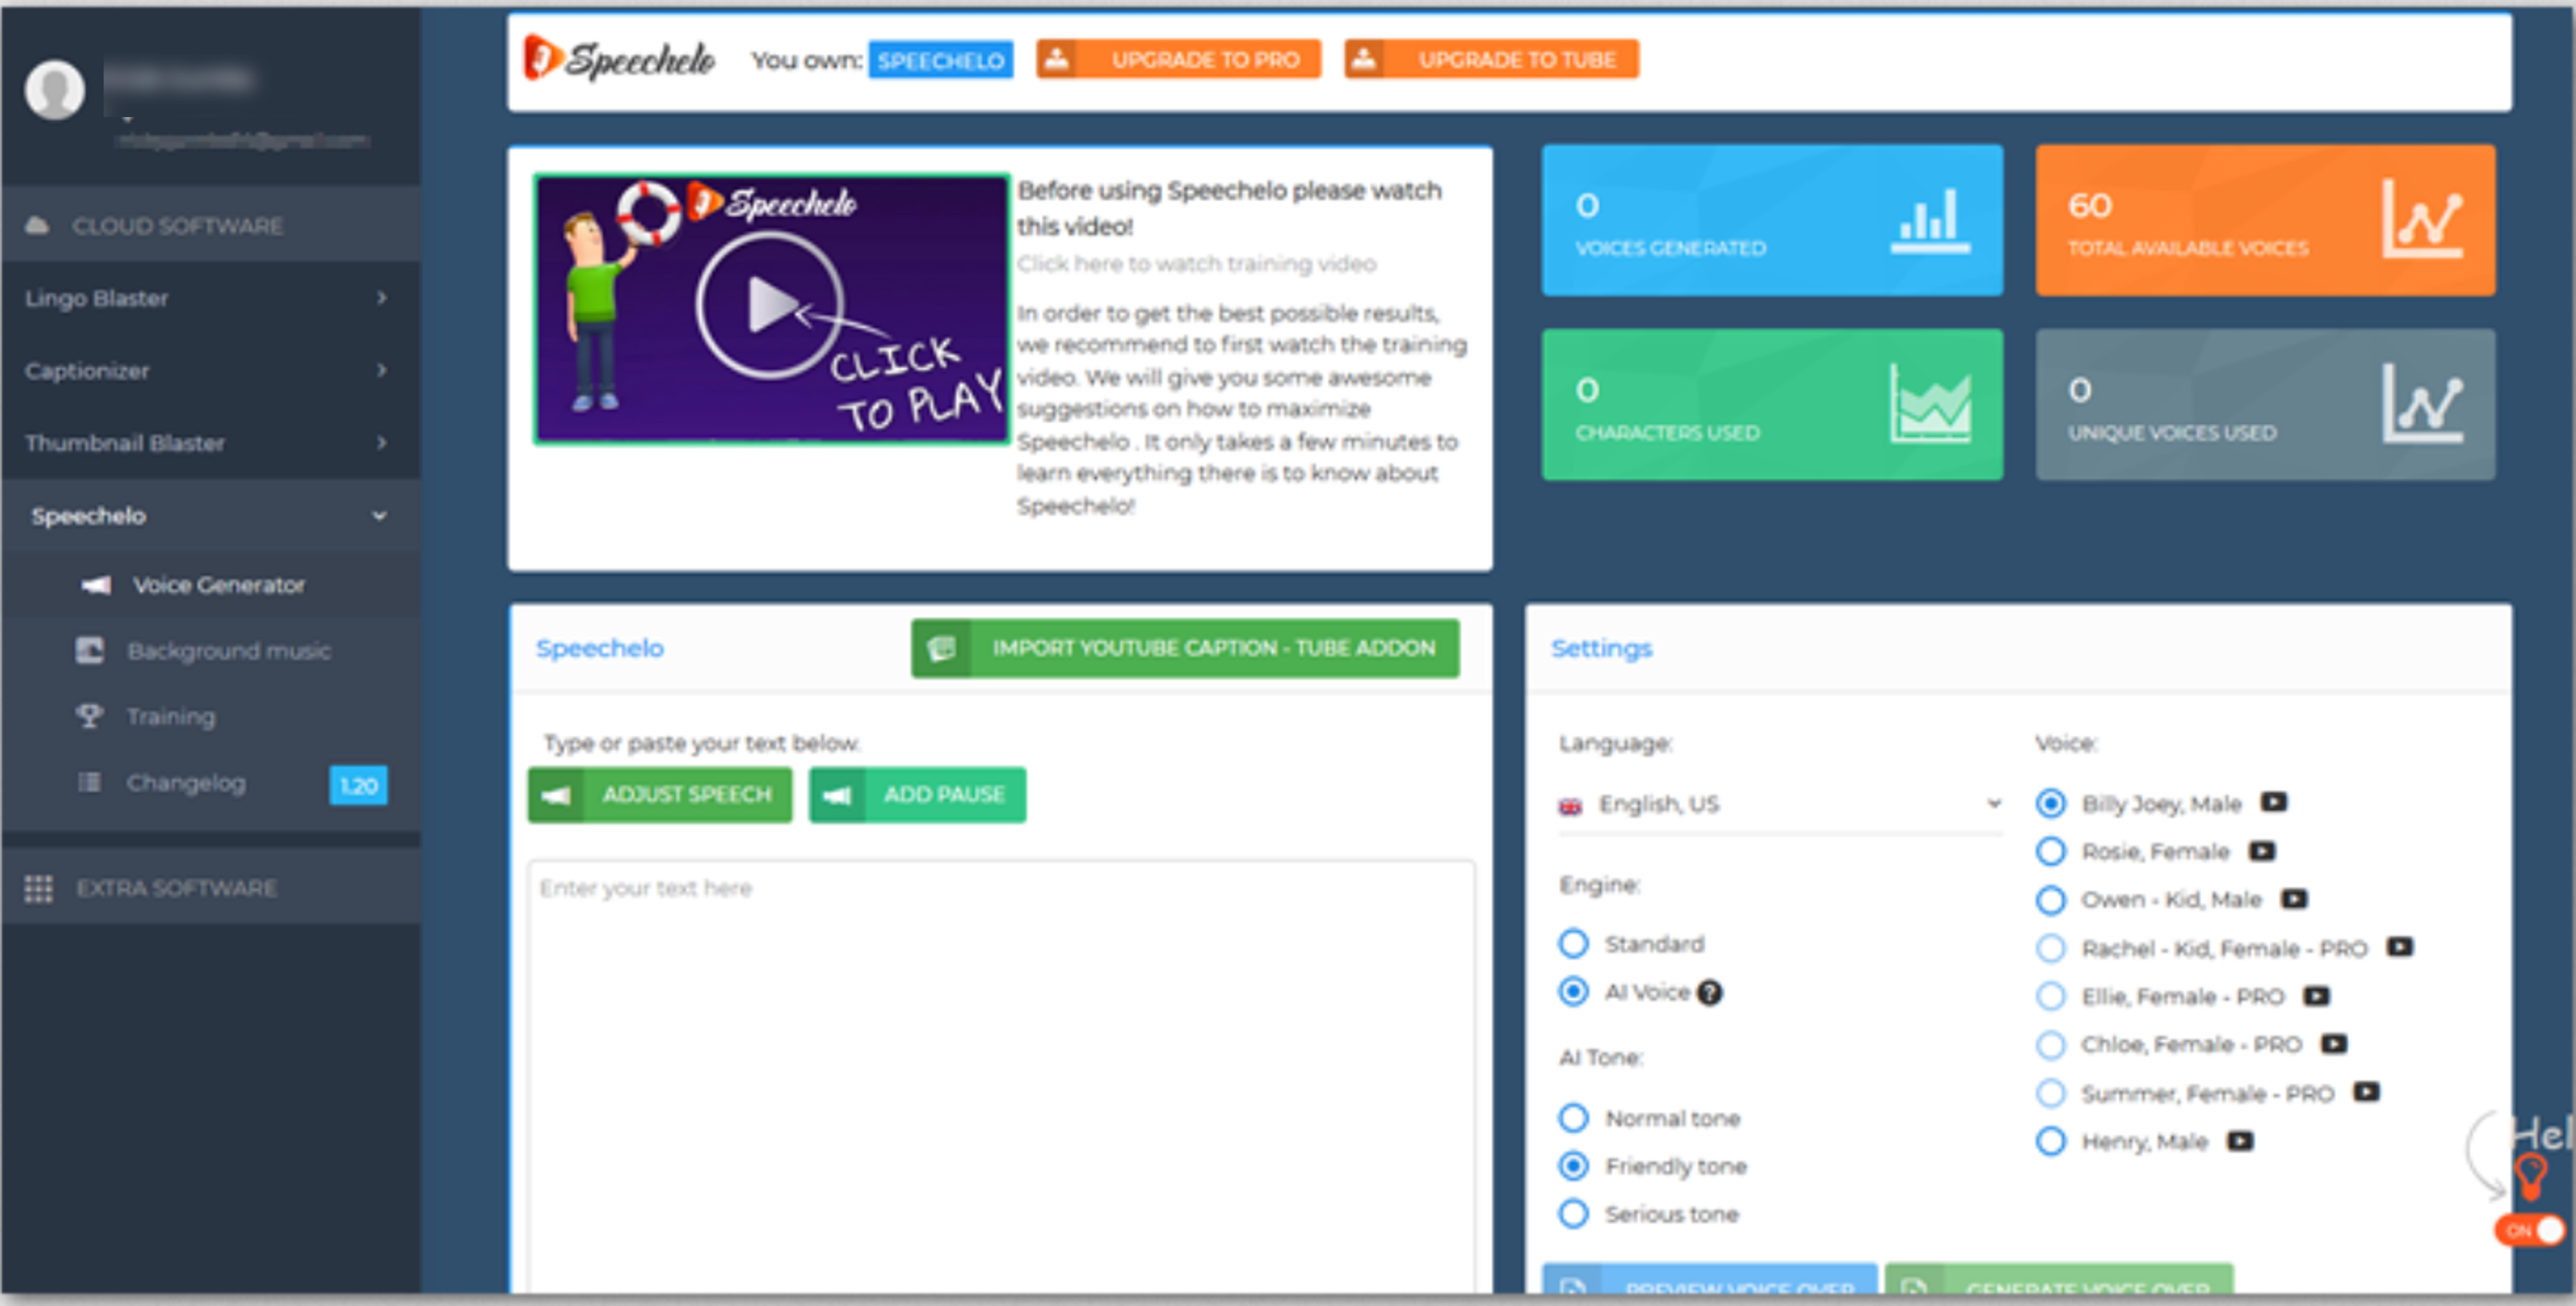2576x1306 pixels.
Task: Play Owen - Kid voice sample icon
Action: [2294, 899]
